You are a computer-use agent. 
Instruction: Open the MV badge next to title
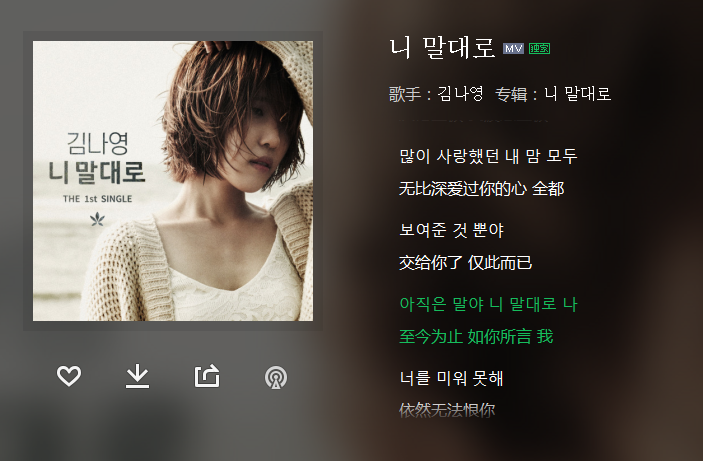click(x=513, y=48)
